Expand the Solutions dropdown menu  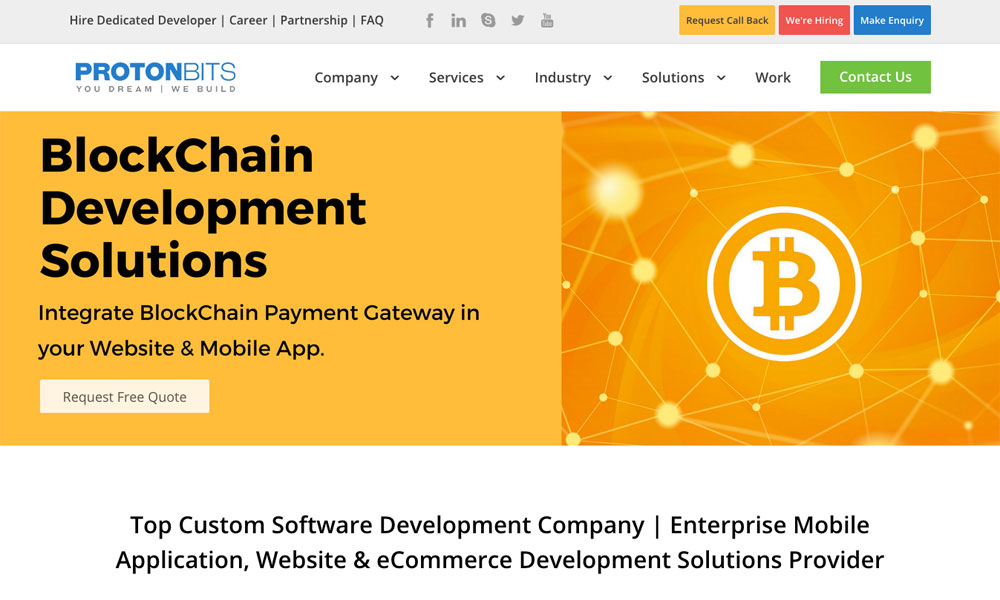click(x=683, y=78)
